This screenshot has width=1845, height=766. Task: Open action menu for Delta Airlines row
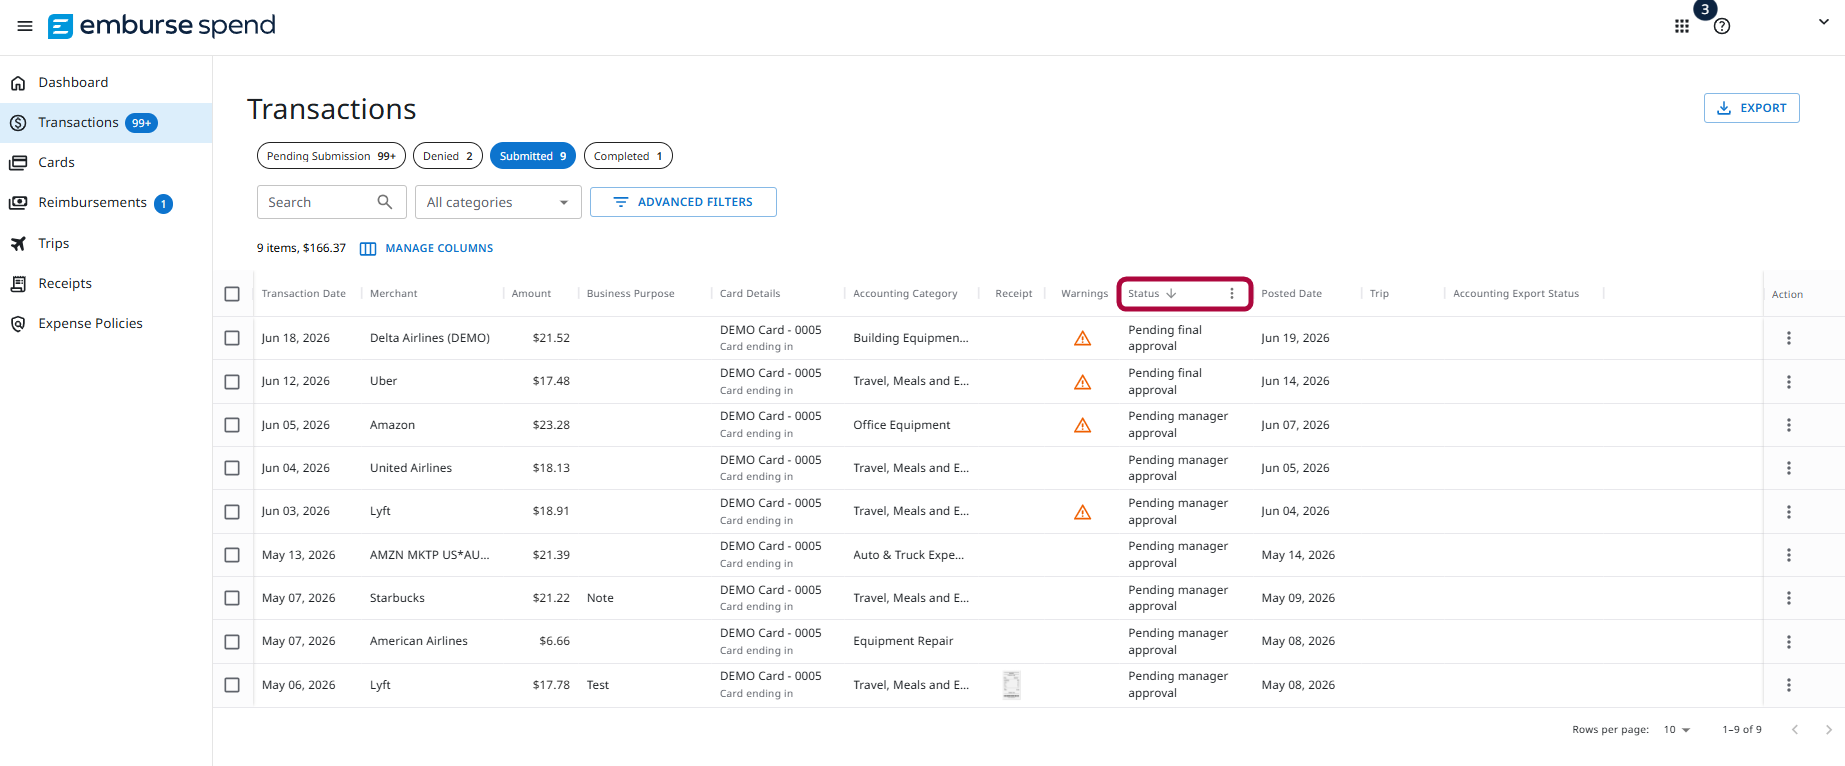click(1789, 338)
